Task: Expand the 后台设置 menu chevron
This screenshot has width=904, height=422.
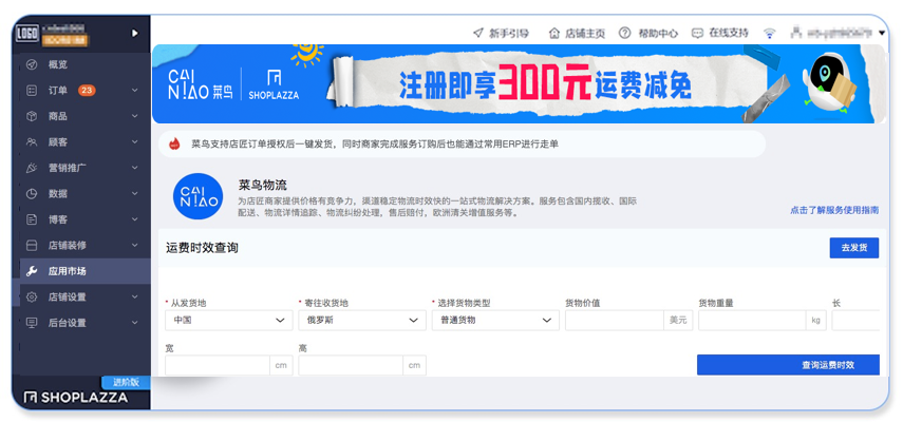Action: click(x=134, y=323)
